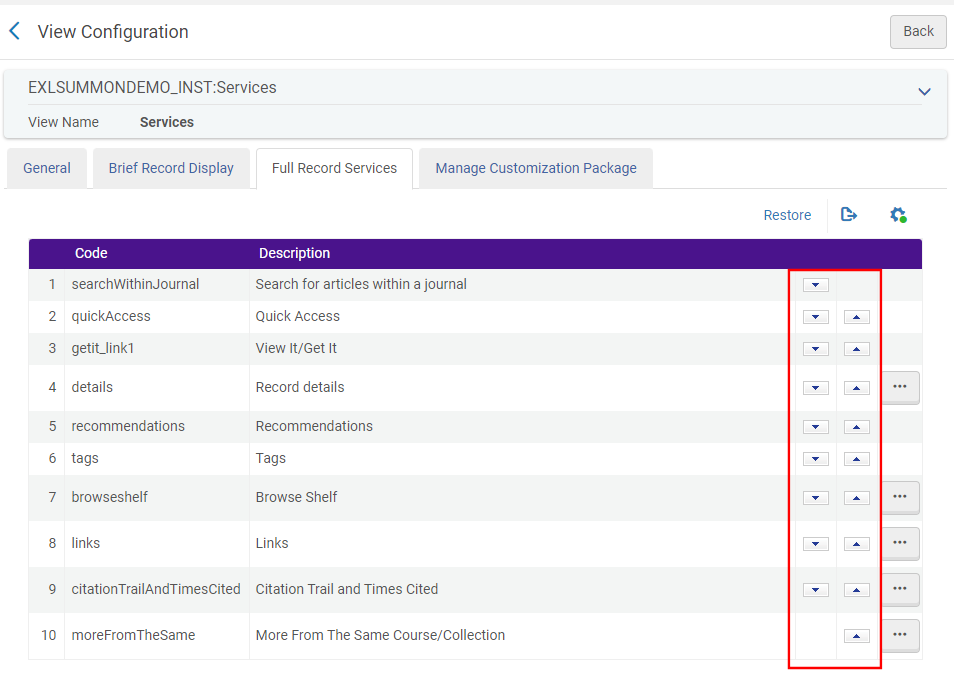Click the Browse Shelf description
The height and width of the screenshot is (683, 954).
296,498
